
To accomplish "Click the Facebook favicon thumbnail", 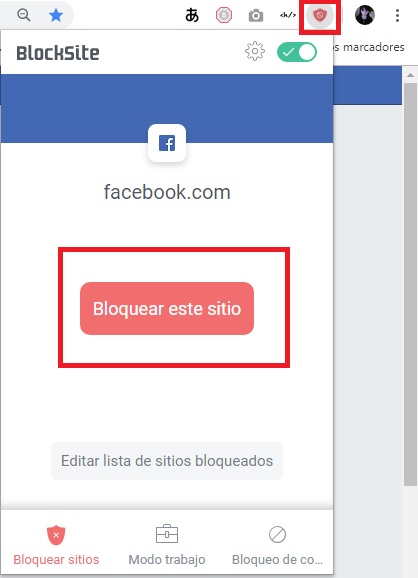I will [167, 143].
